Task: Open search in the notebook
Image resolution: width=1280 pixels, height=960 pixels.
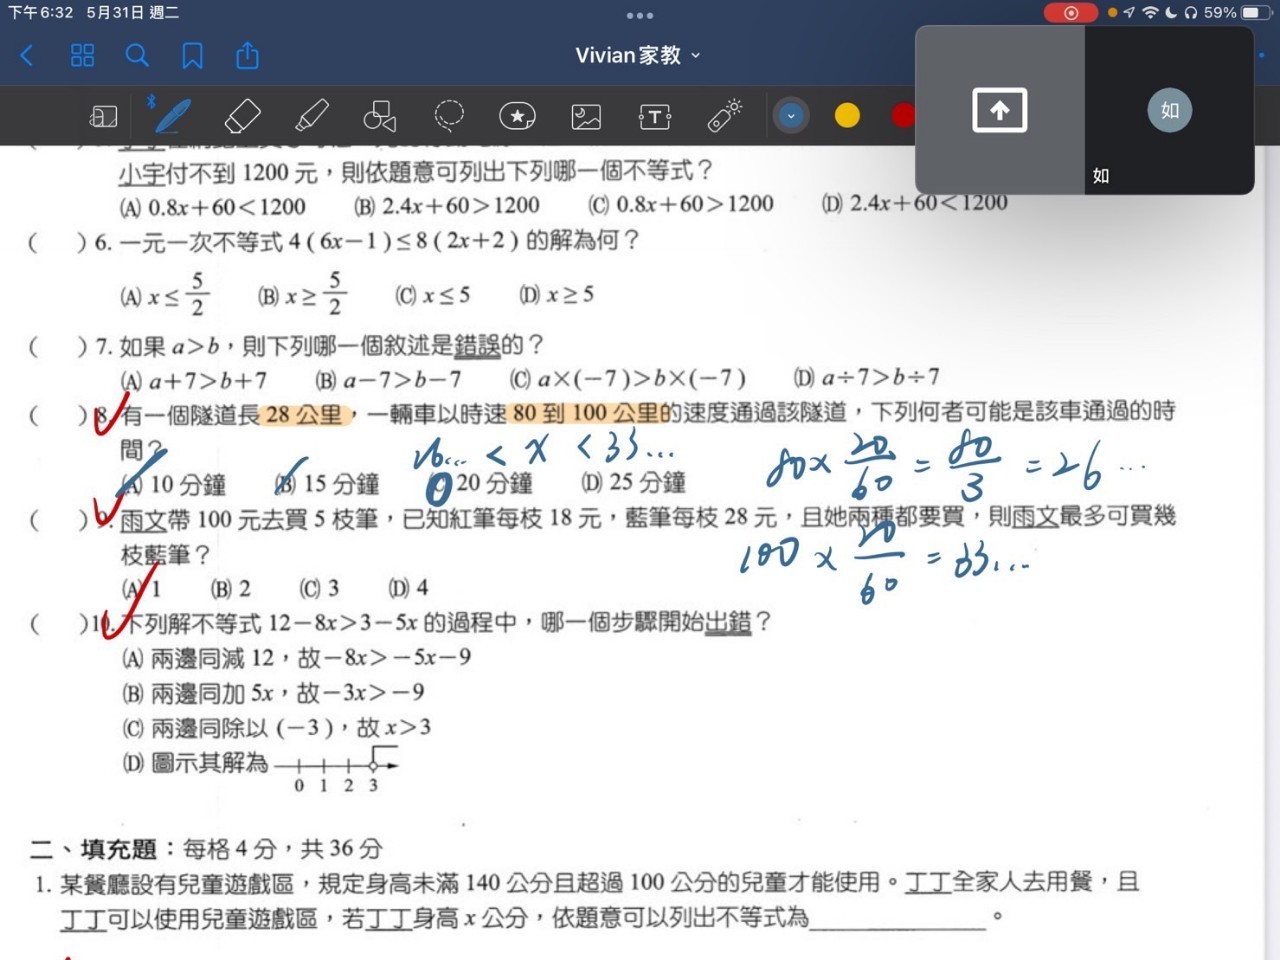Action: tap(137, 55)
